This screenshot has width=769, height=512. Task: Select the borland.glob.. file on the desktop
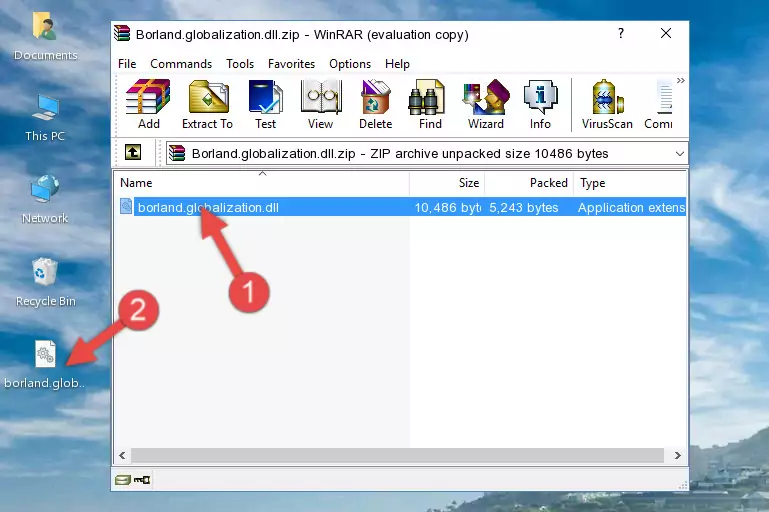[x=45, y=365]
